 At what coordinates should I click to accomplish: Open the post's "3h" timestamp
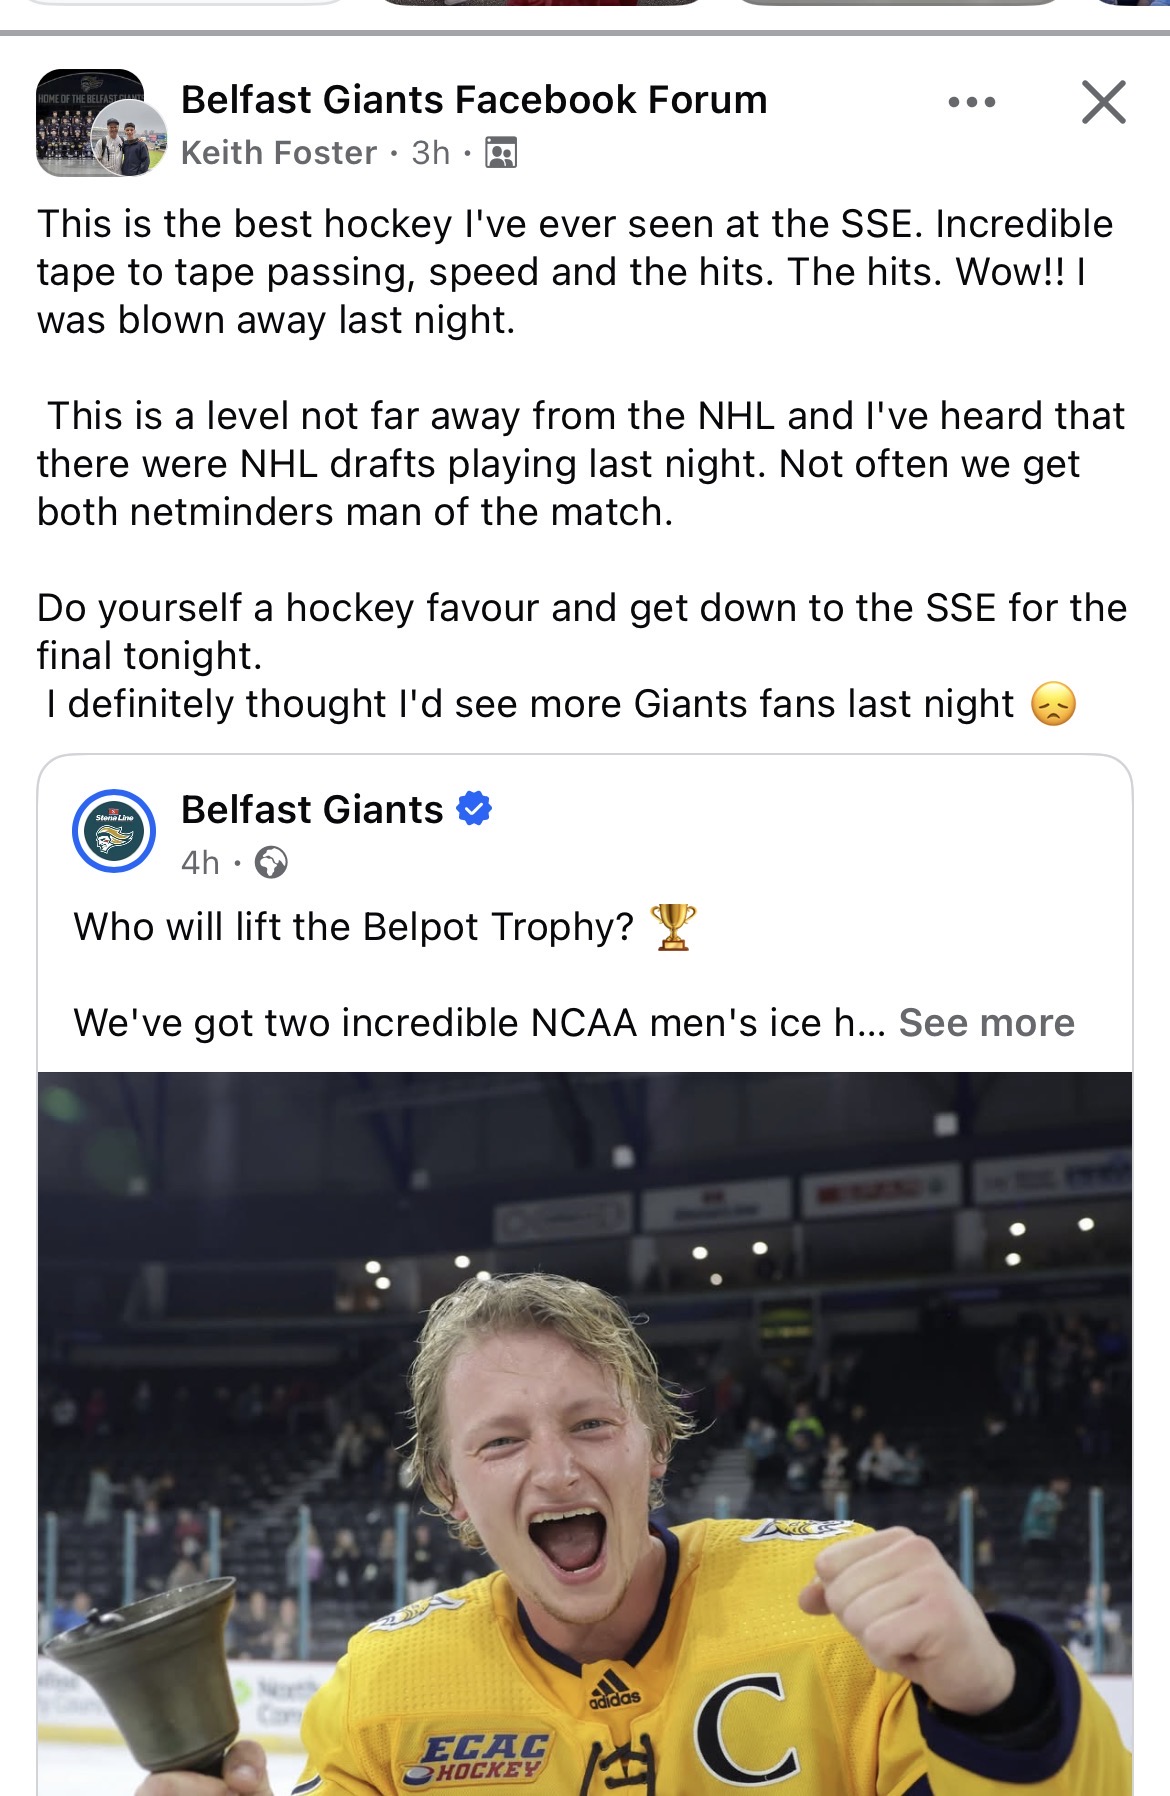click(x=431, y=153)
